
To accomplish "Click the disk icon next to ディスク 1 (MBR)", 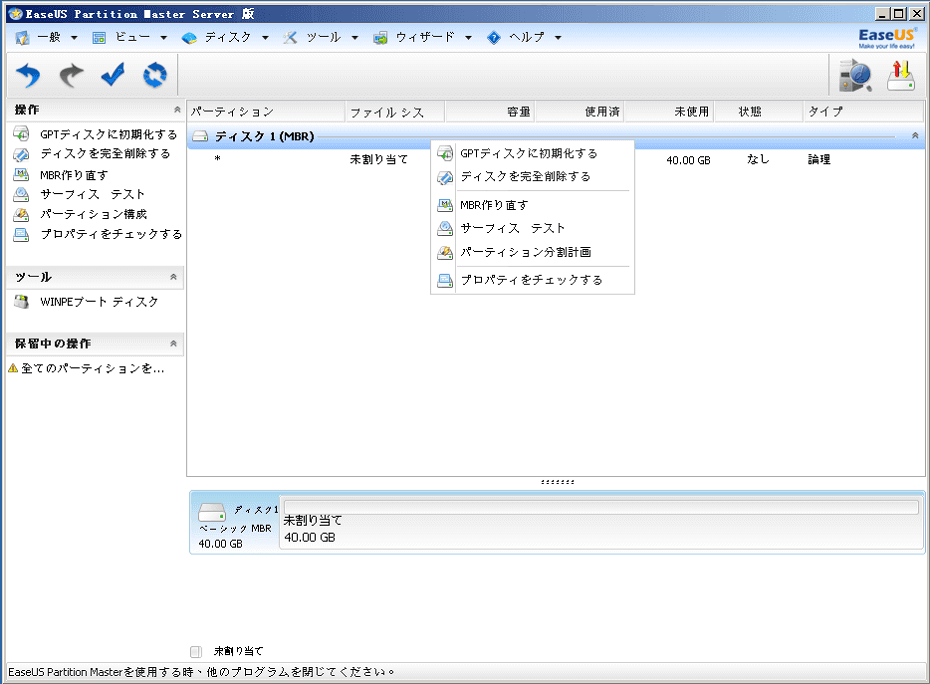I will click(x=200, y=136).
